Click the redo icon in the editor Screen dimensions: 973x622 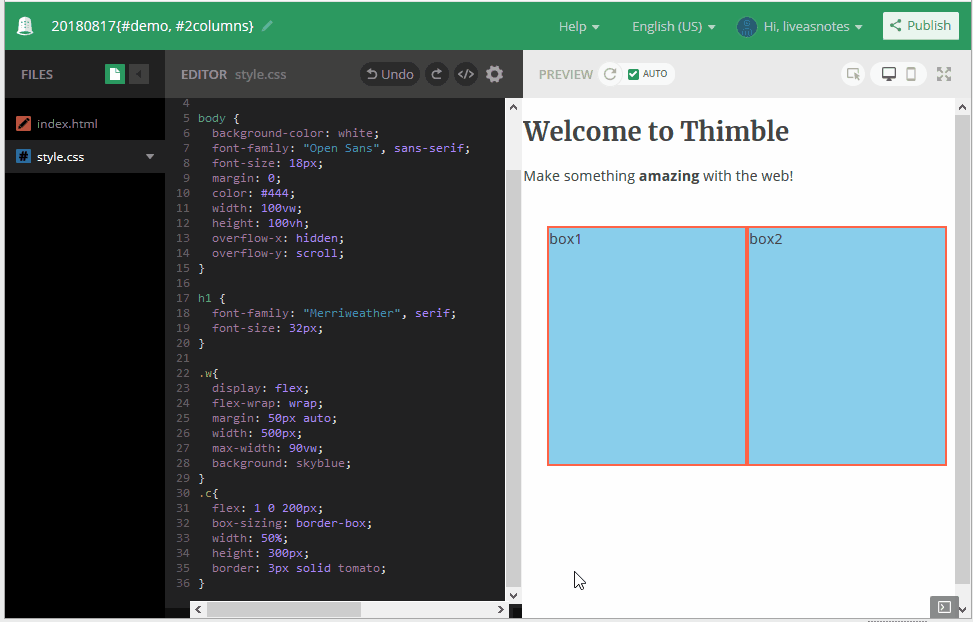(x=436, y=74)
